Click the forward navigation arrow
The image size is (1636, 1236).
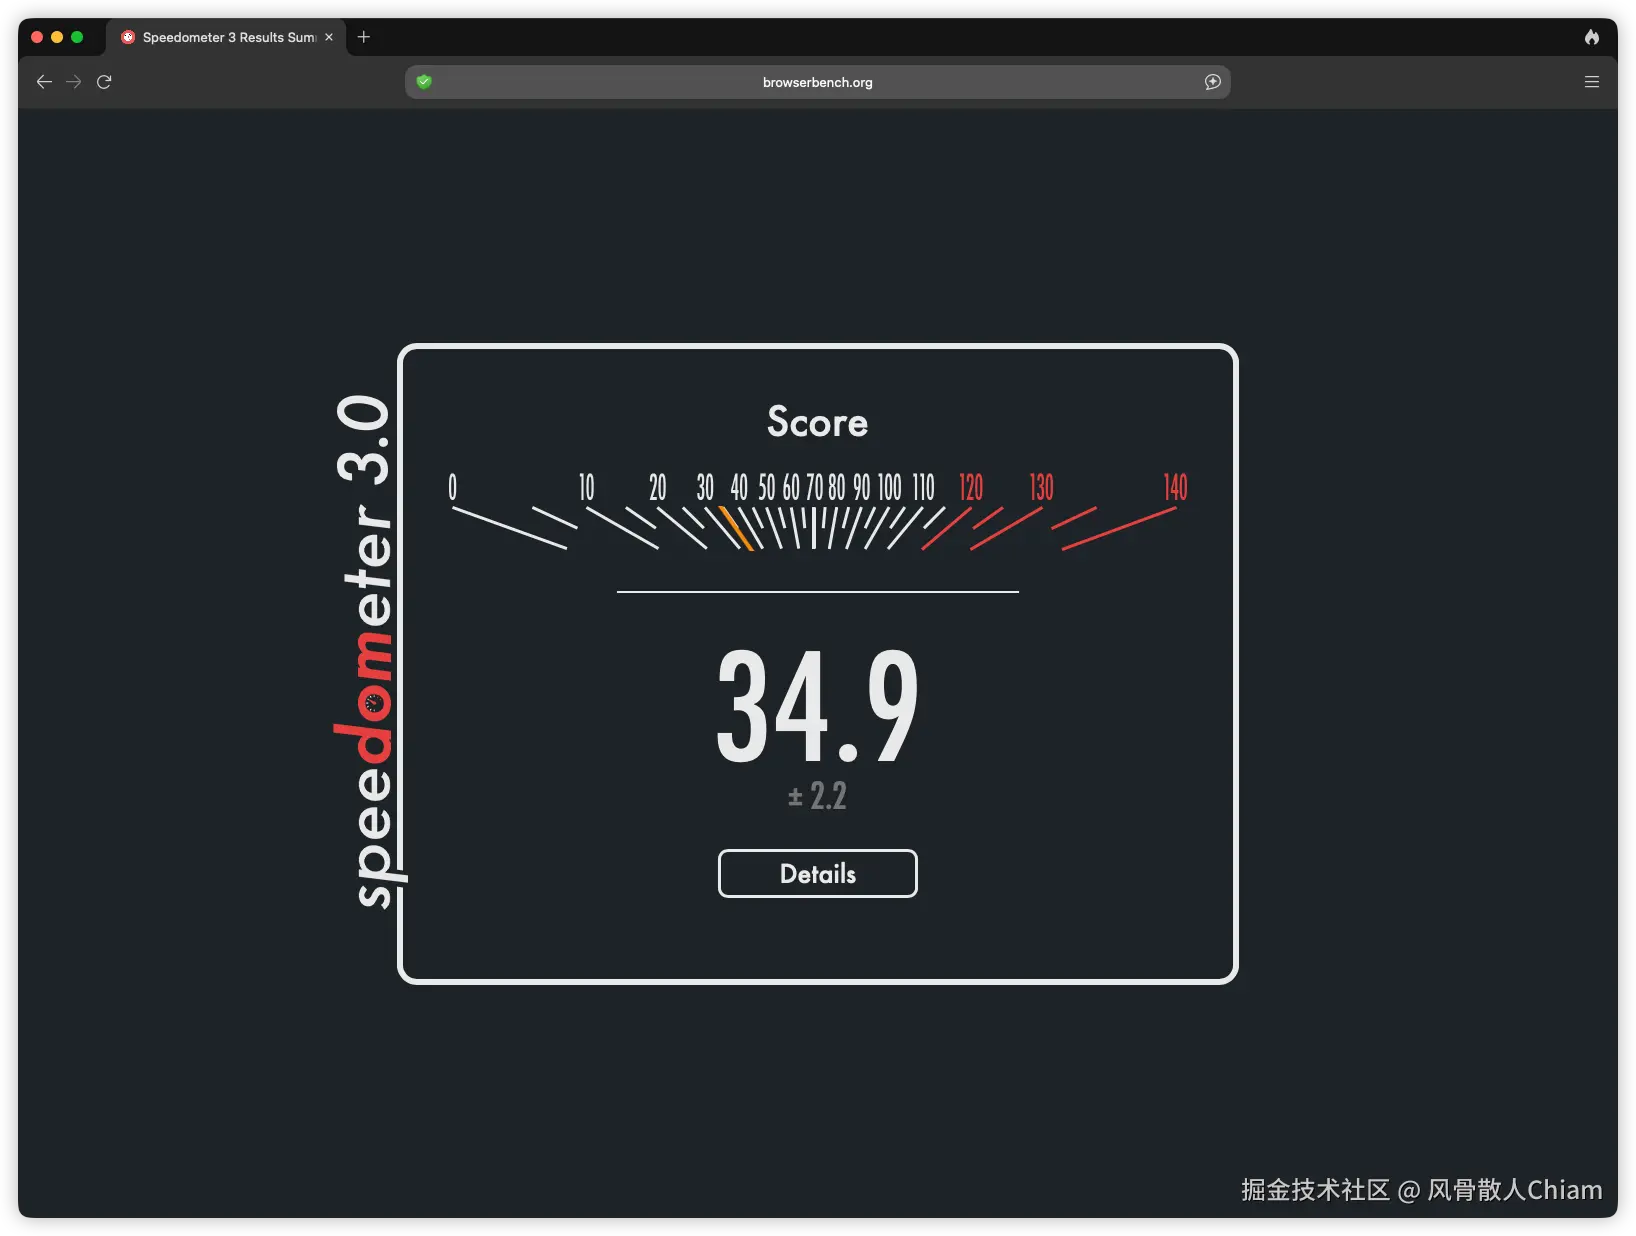click(74, 82)
